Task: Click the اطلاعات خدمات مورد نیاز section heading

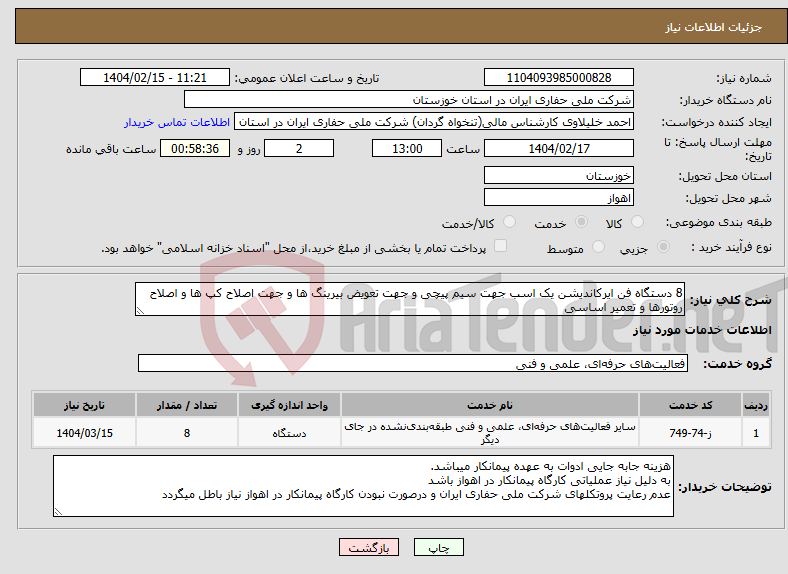Action: (702, 330)
